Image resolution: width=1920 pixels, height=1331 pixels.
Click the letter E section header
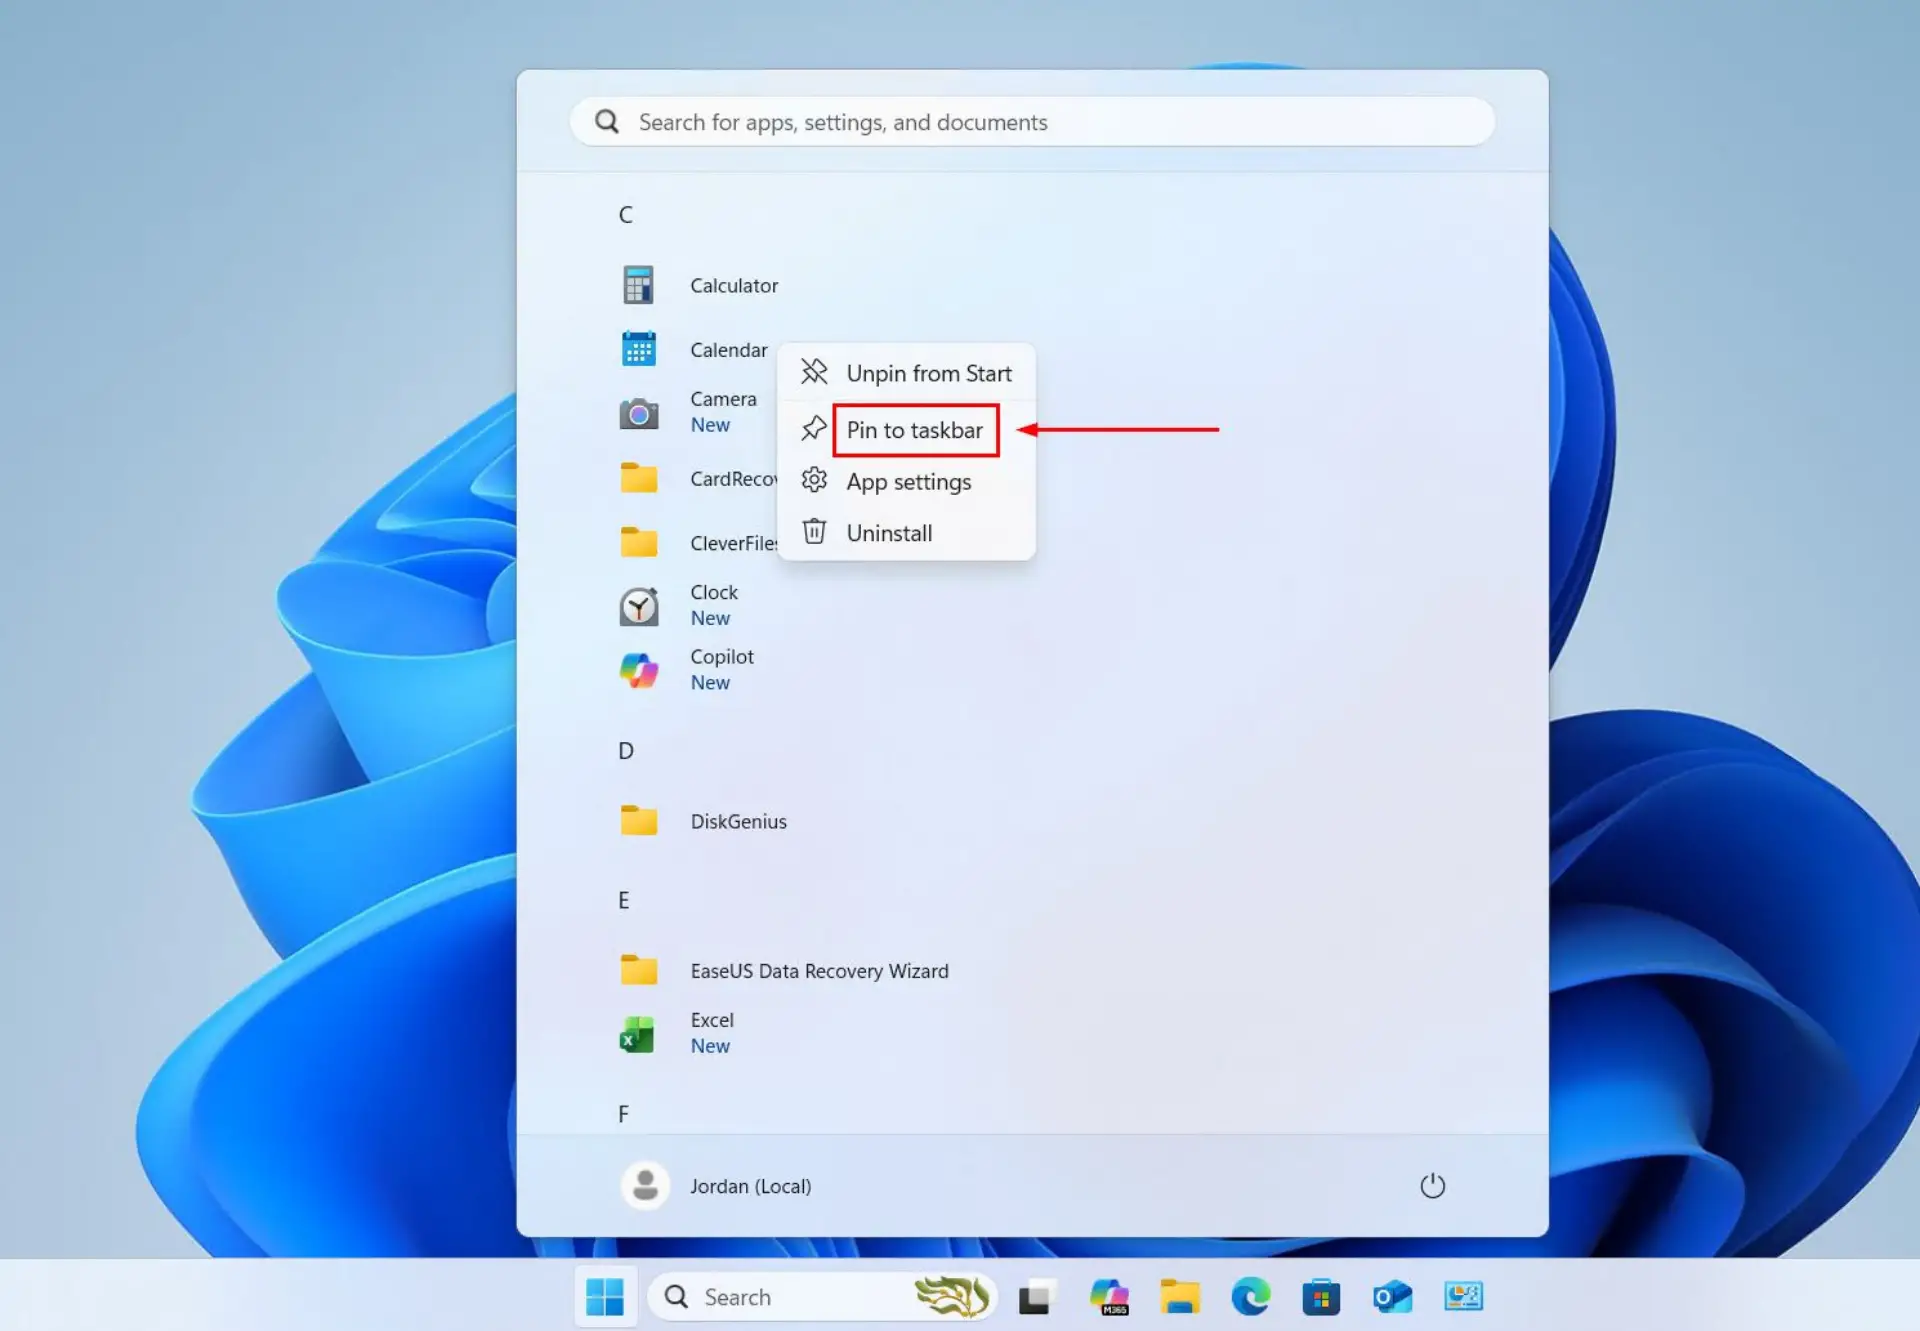624,900
